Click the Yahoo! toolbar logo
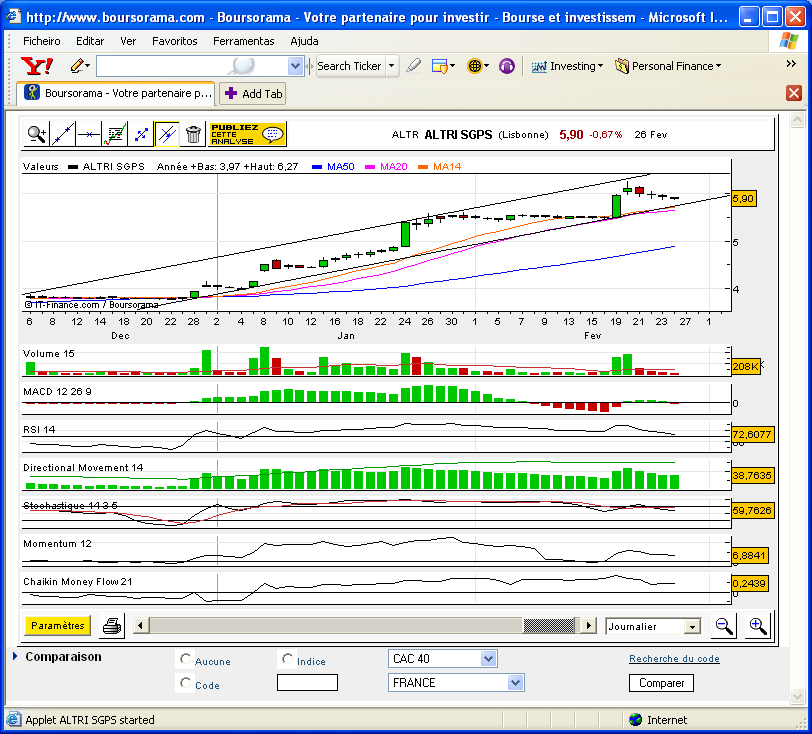The height and width of the screenshot is (734, 812). pyautogui.click(x=37, y=66)
